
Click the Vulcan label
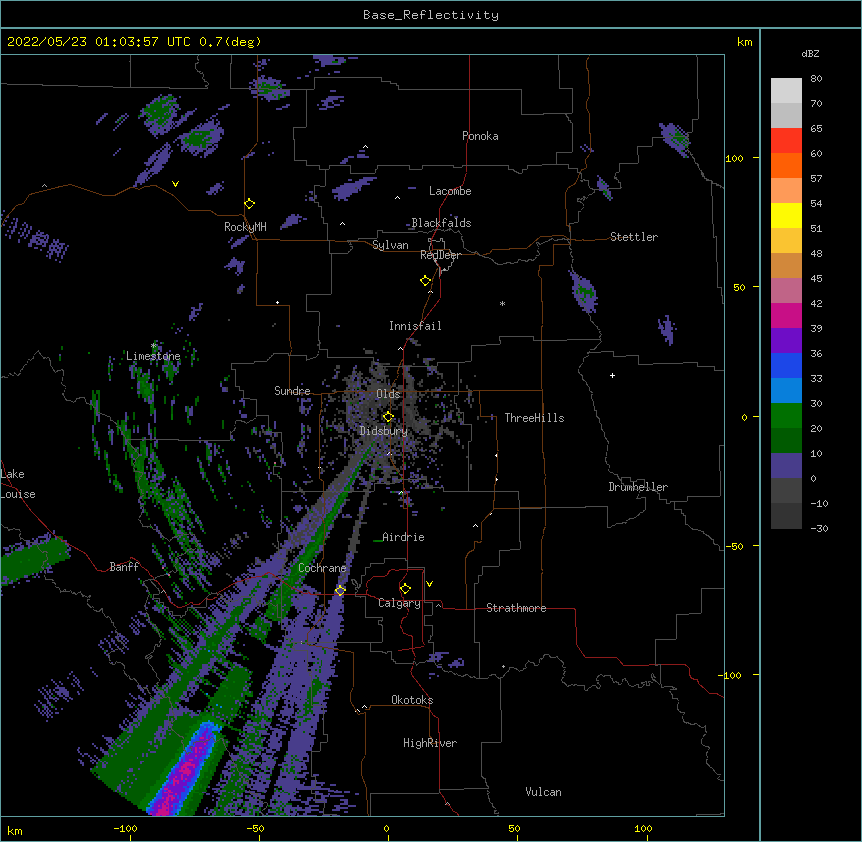[x=543, y=792]
